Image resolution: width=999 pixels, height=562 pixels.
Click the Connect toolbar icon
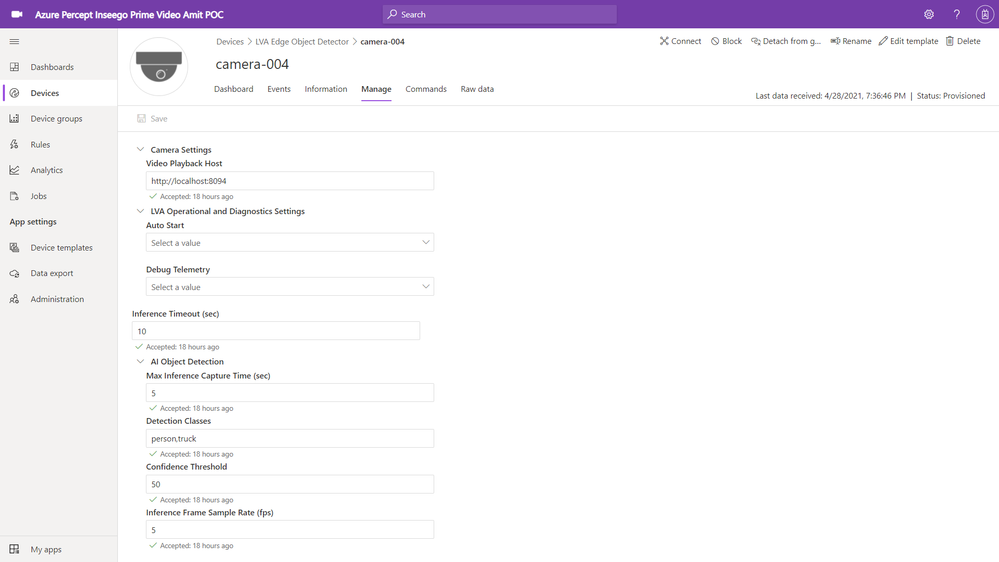664,41
